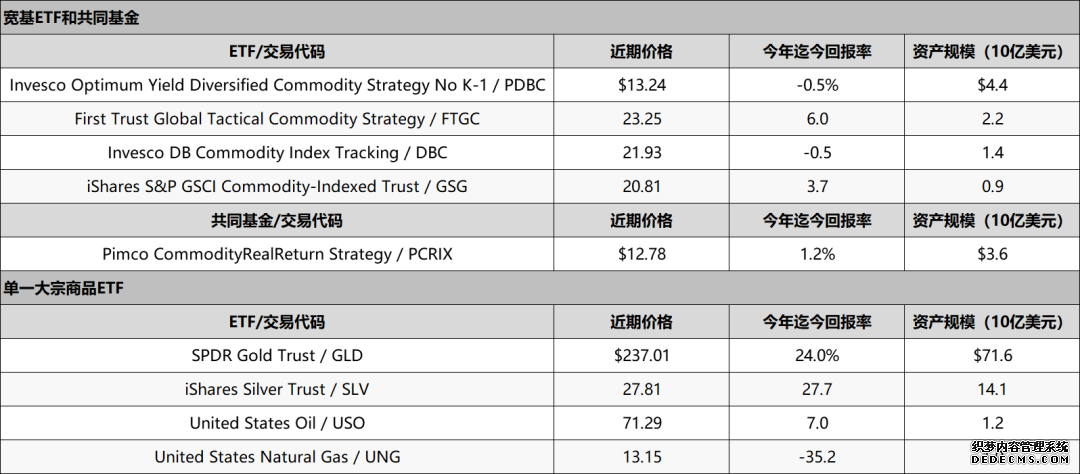Image resolution: width=1080 pixels, height=474 pixels.
Task: Click the First Trust FTGC fund name
Action: pyautogui.click(x=277, y=119)
